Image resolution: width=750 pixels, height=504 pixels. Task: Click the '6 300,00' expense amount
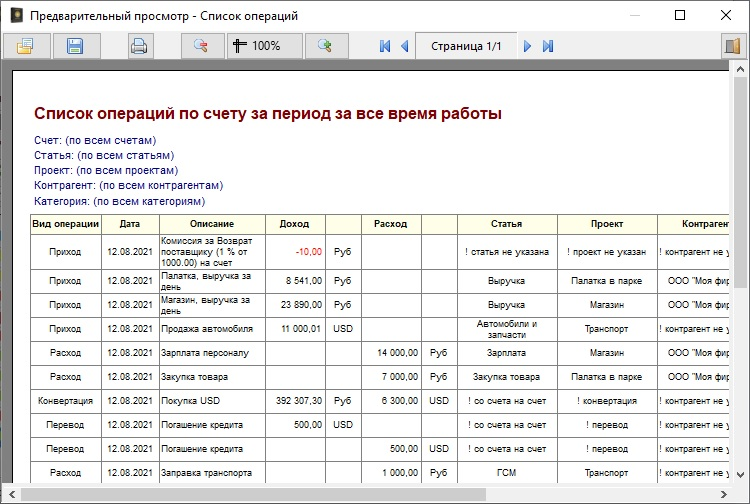[x=400, y=401]
